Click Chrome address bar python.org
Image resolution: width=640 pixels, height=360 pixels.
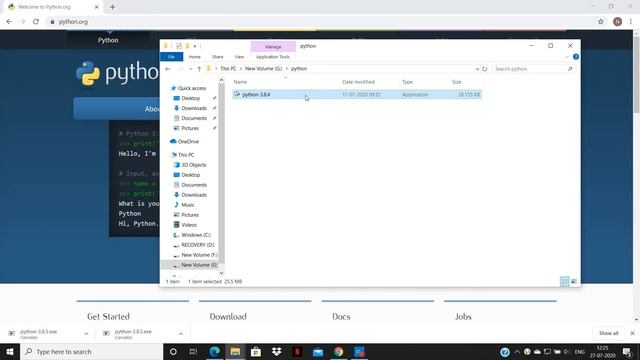[73, 22]
